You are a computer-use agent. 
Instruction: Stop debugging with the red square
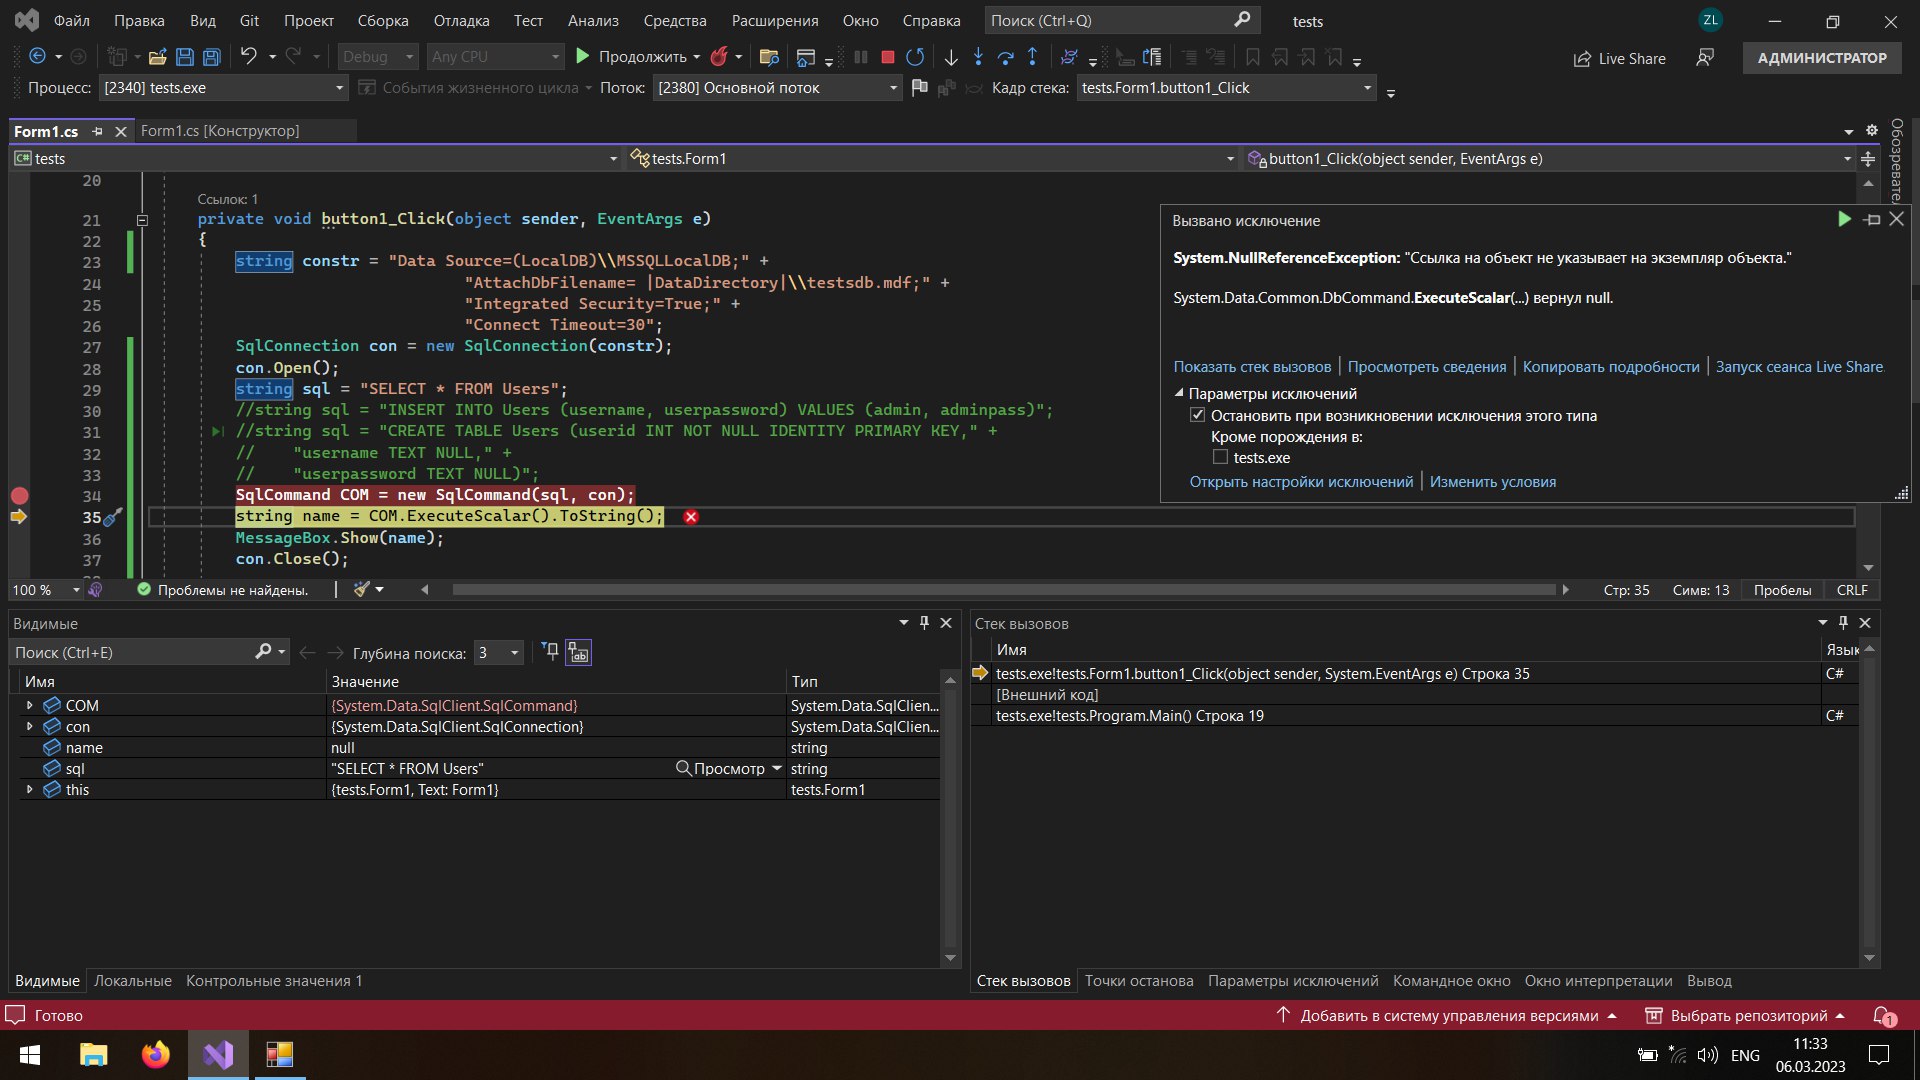[x=887, y=57]
